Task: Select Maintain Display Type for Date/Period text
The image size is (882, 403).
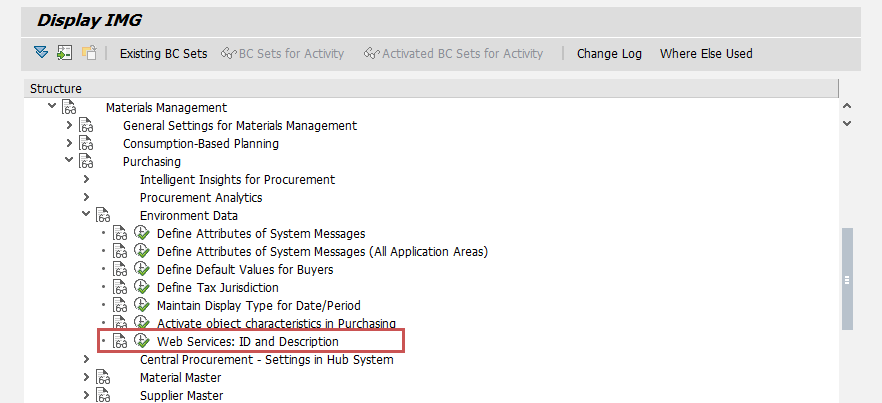Action: [x=259, y=306]
